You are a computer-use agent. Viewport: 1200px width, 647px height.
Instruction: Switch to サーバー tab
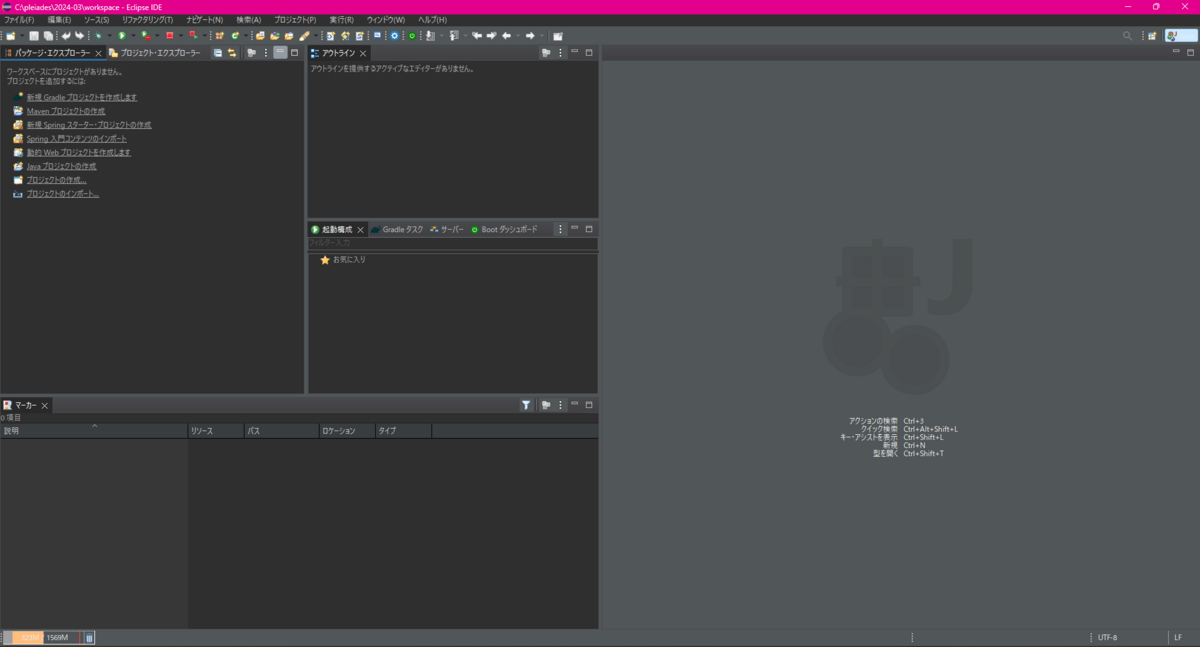pyautogui.click(x=447, y=229)
